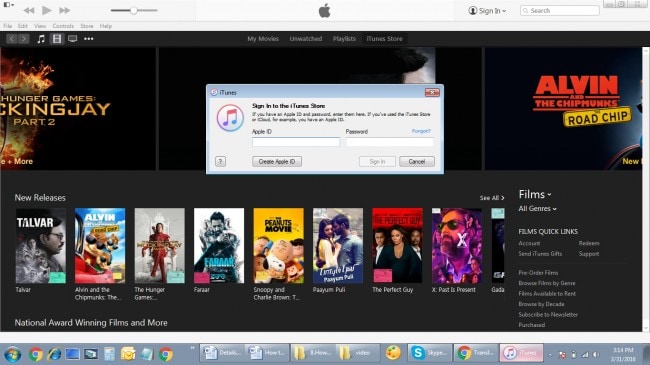Click the iTunes search field
This screenshot has width=650, height=365.
560,10
